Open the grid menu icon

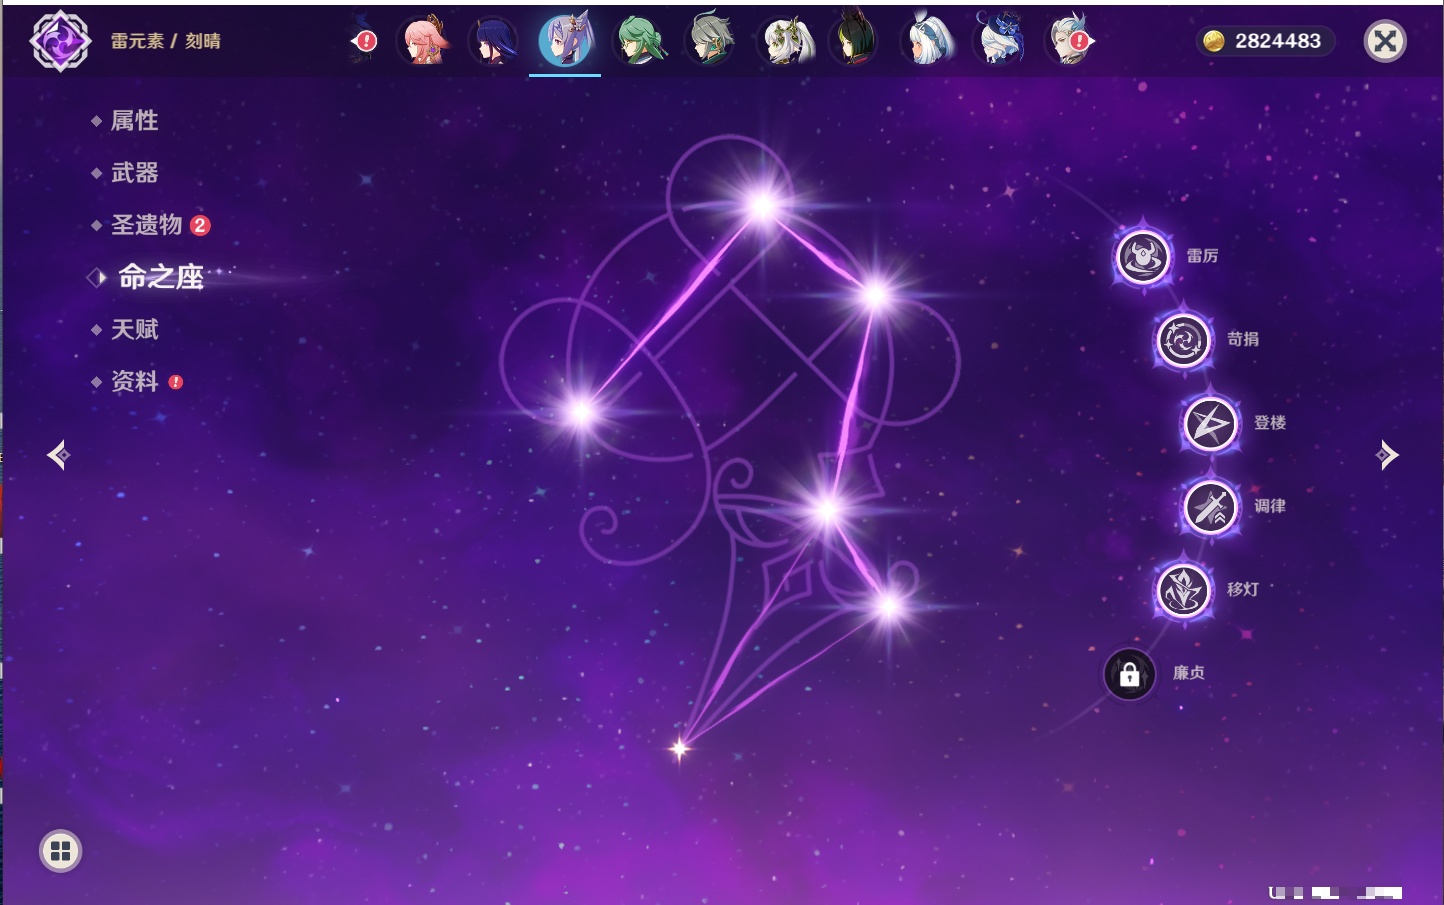60,851
